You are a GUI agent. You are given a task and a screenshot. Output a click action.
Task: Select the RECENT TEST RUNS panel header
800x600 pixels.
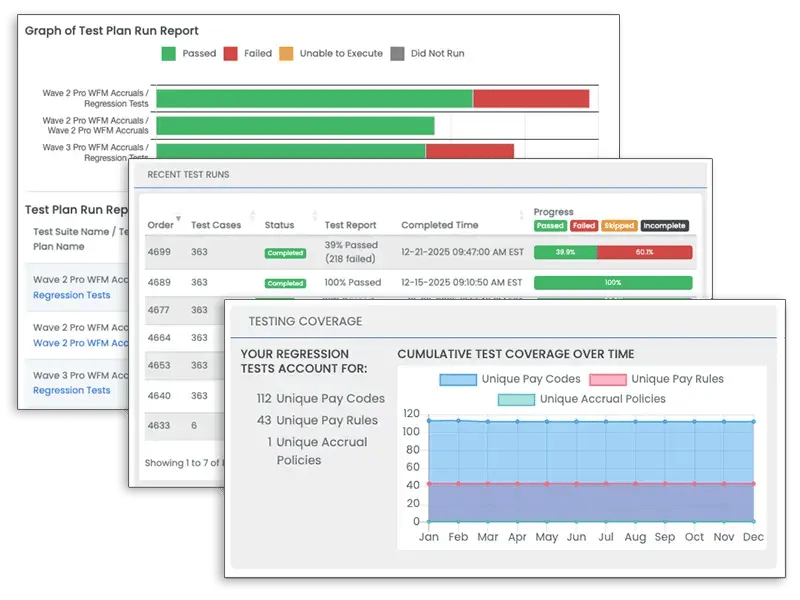pyautogui.click(x=190, y=174)
